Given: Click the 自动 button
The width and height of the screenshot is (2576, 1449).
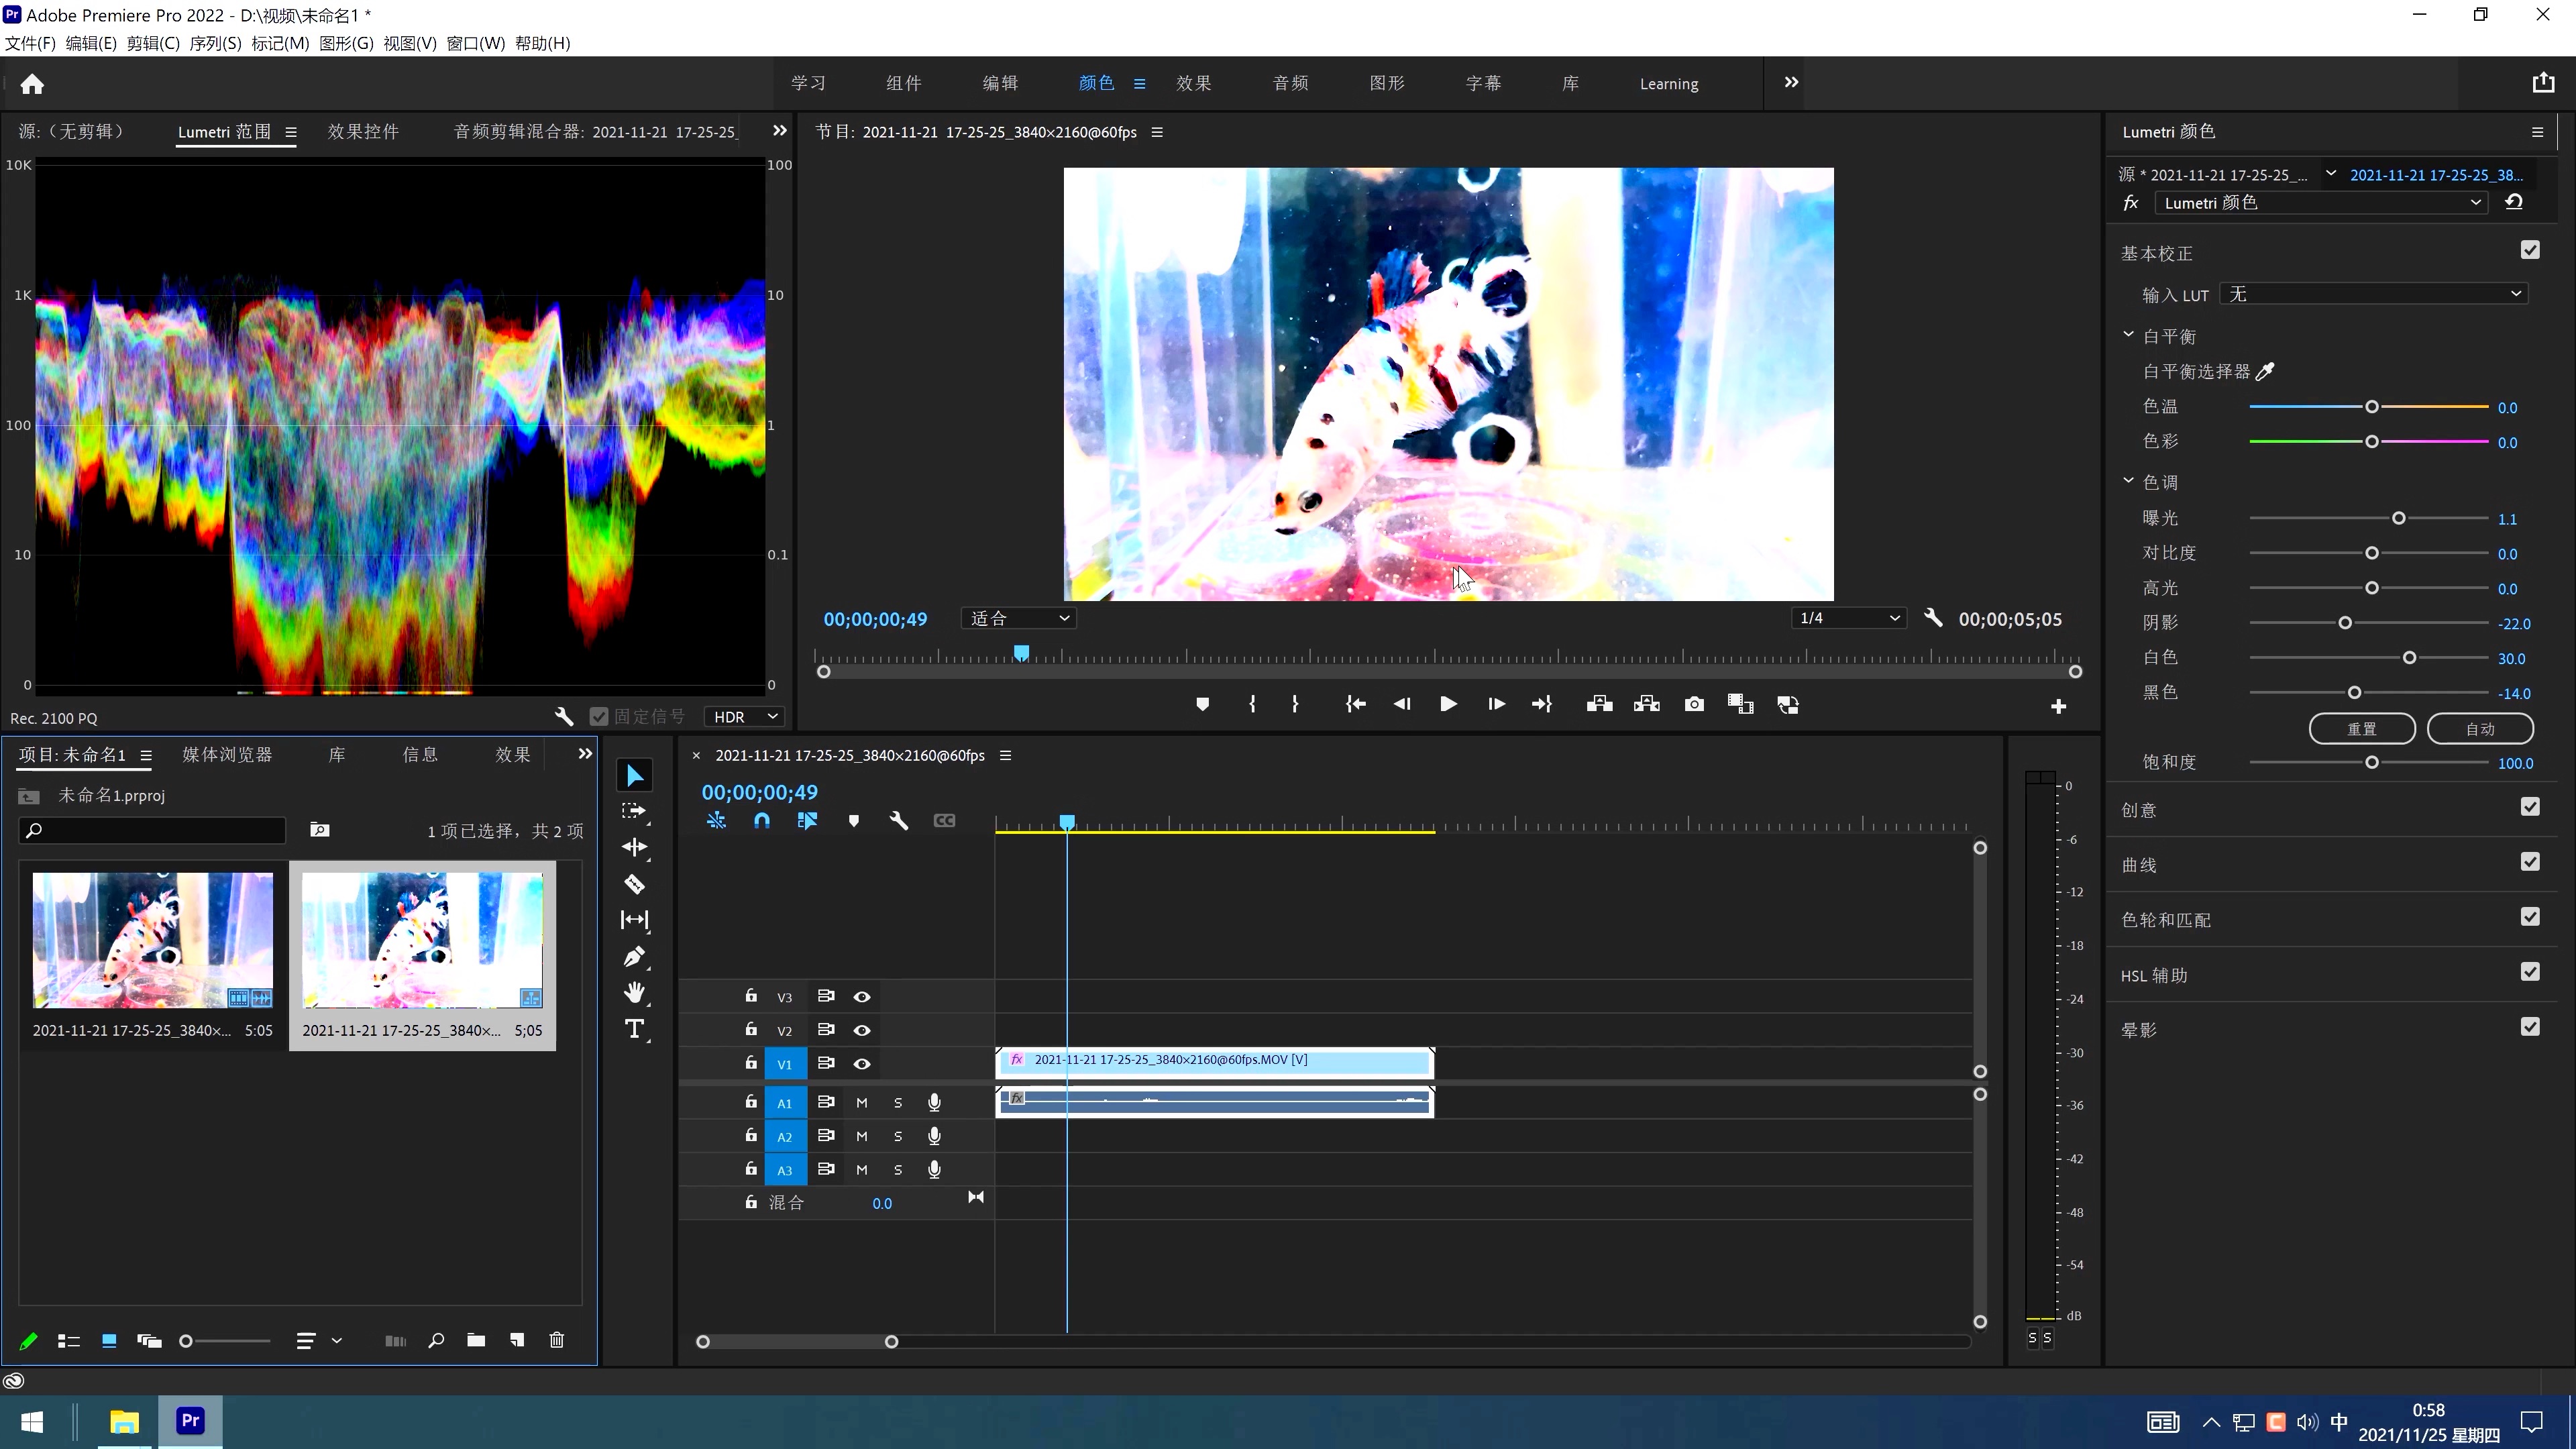Looking at the screenshot, I should click(2480, 729).
